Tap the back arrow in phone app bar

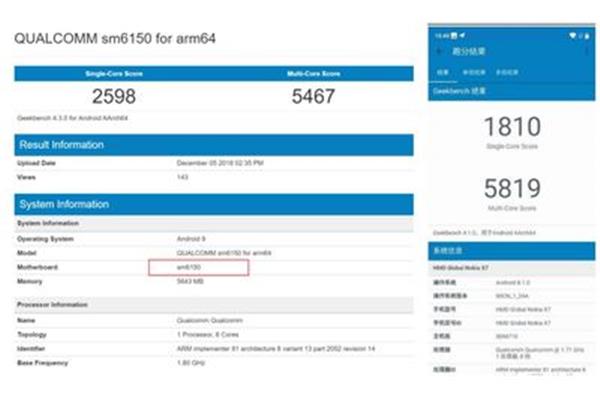(439, 51)
